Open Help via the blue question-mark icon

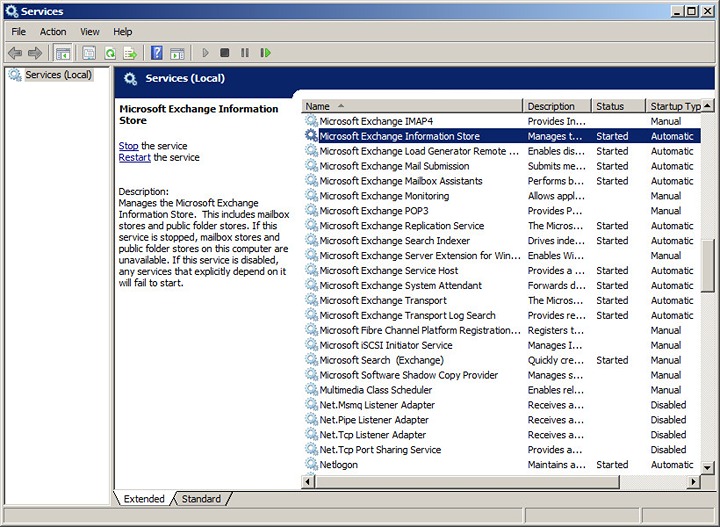click(x=156, y=53)
